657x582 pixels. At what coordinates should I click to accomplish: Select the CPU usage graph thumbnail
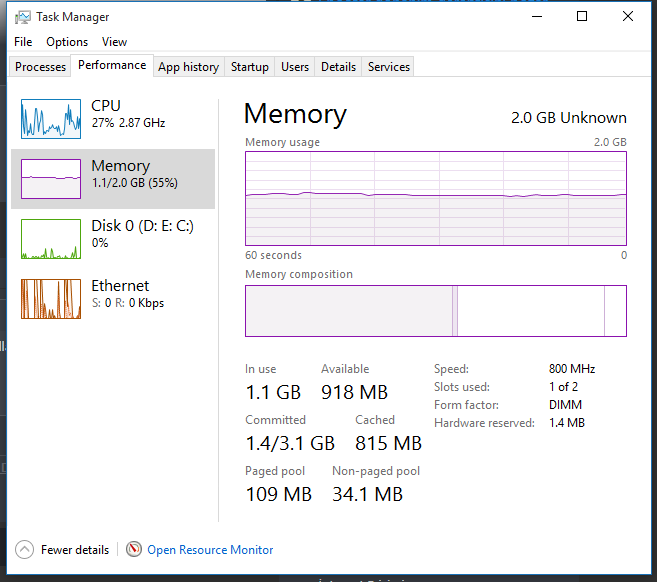point(51,119)
